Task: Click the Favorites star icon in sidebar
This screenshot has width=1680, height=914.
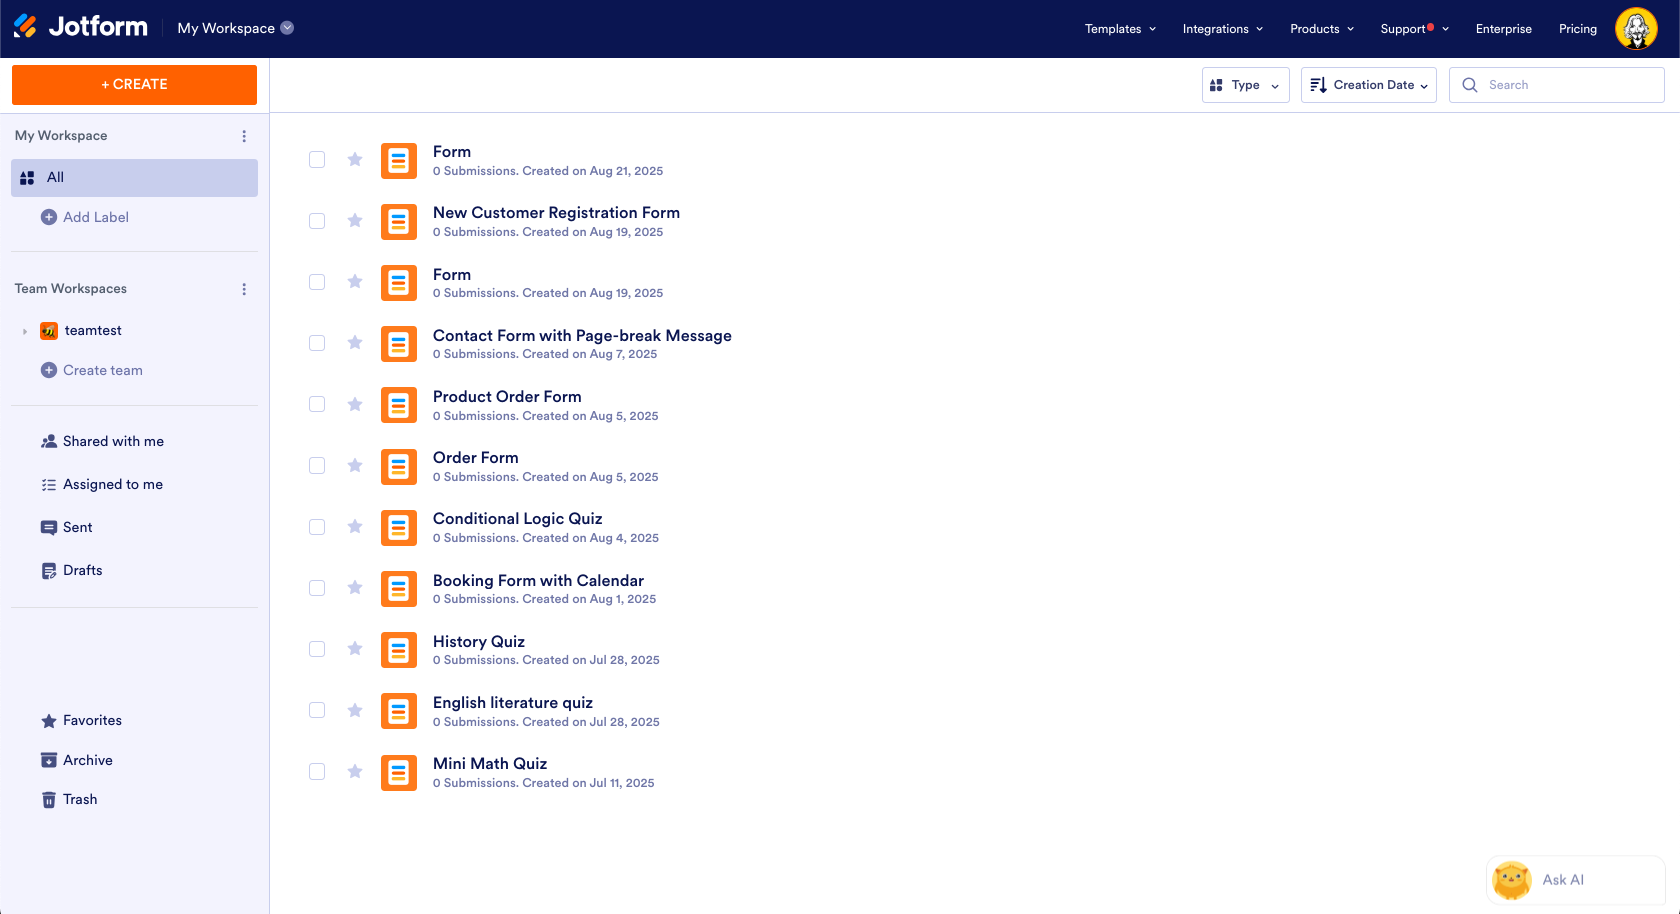Action: click(48, 720)
